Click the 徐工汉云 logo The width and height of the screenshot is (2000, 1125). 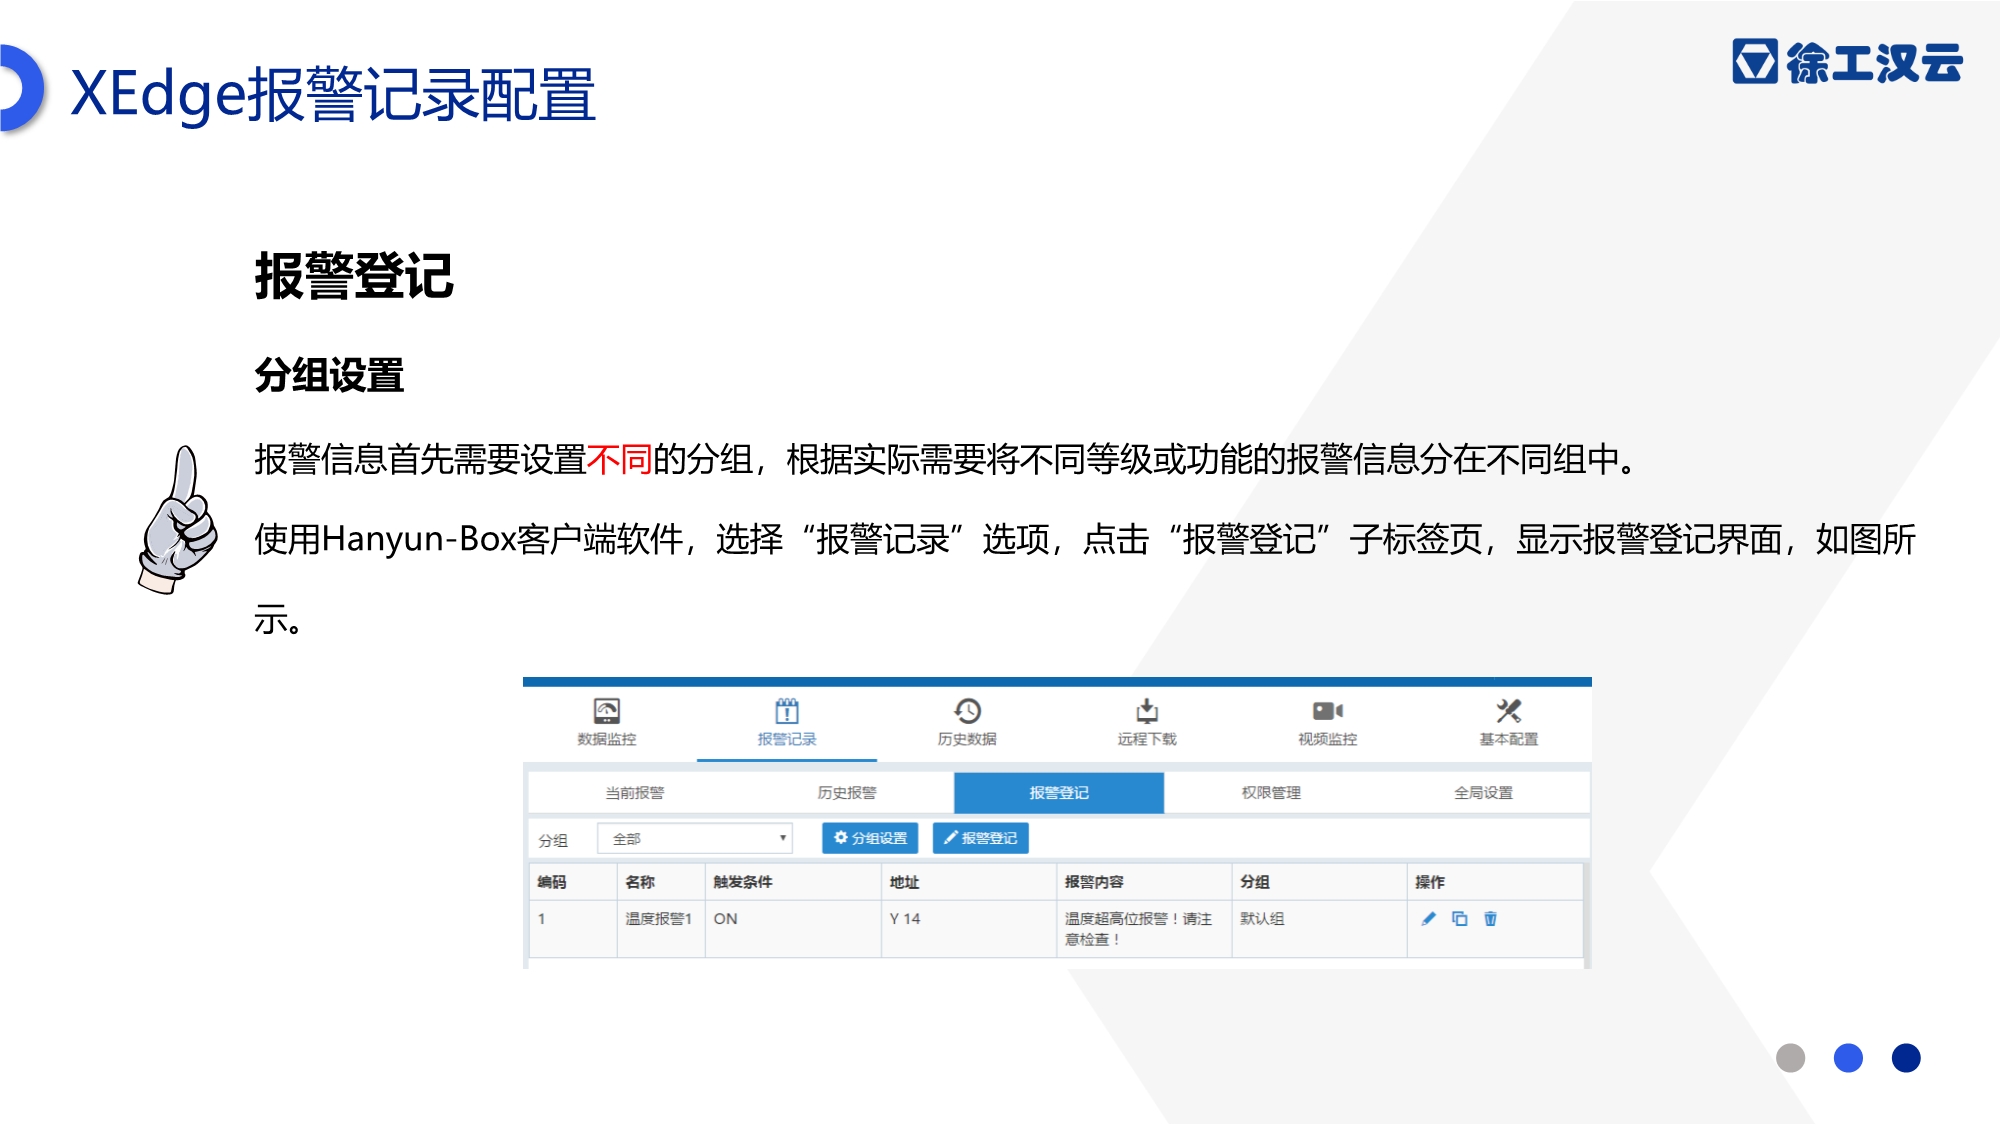[1847, 62]
